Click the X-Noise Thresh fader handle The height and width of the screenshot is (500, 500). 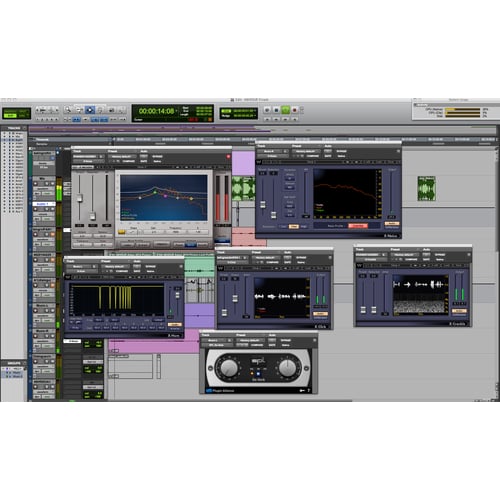point(263,204)
